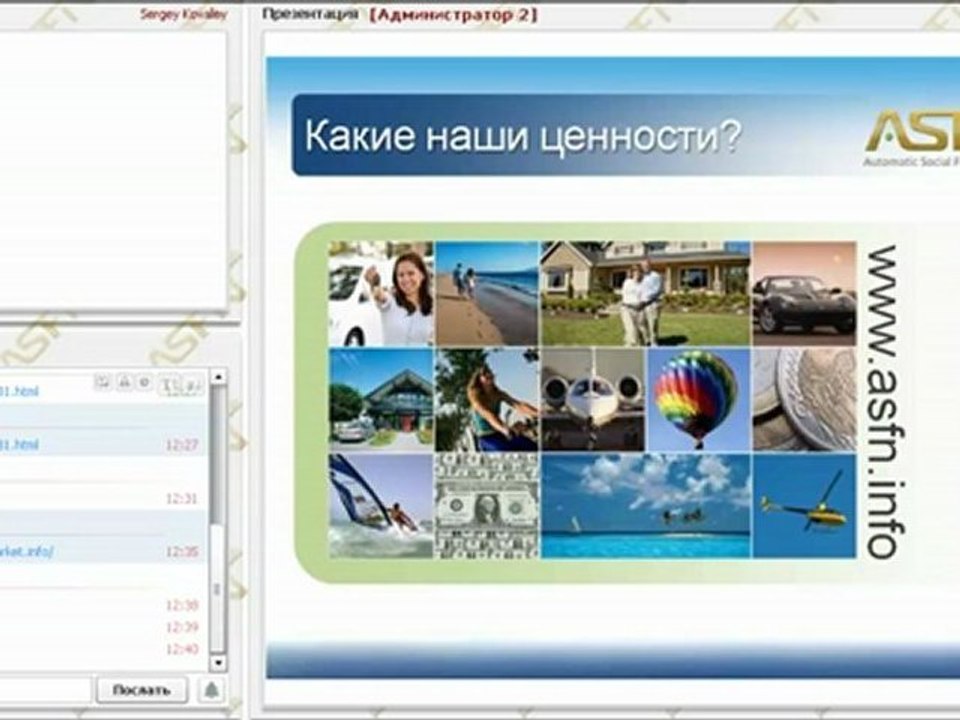Open the .info/ link posted at 12:35

point(26,552)
